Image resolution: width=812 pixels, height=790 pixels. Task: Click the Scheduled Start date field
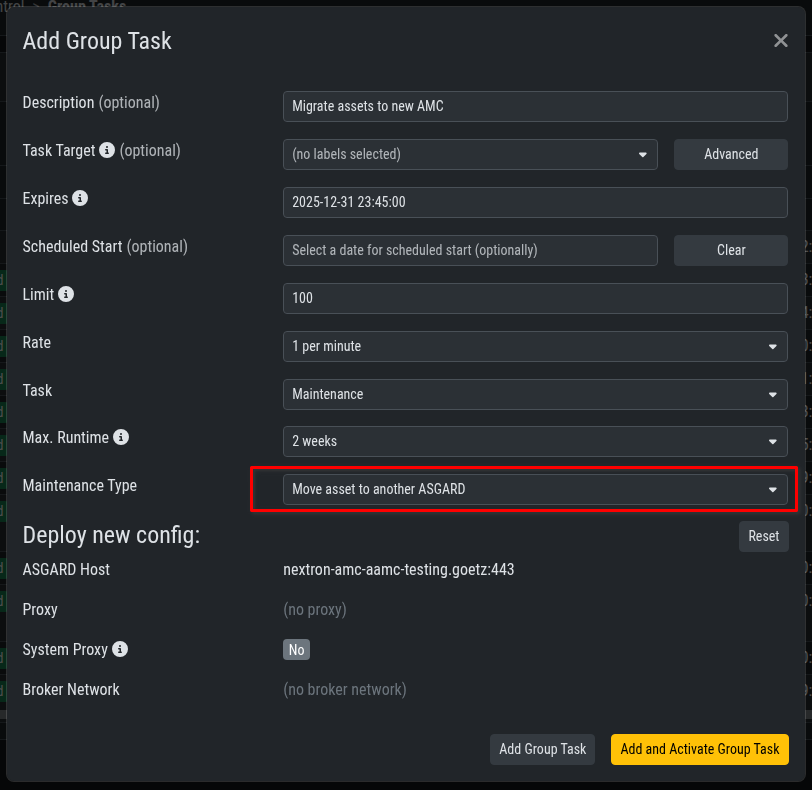click(470, 251)
